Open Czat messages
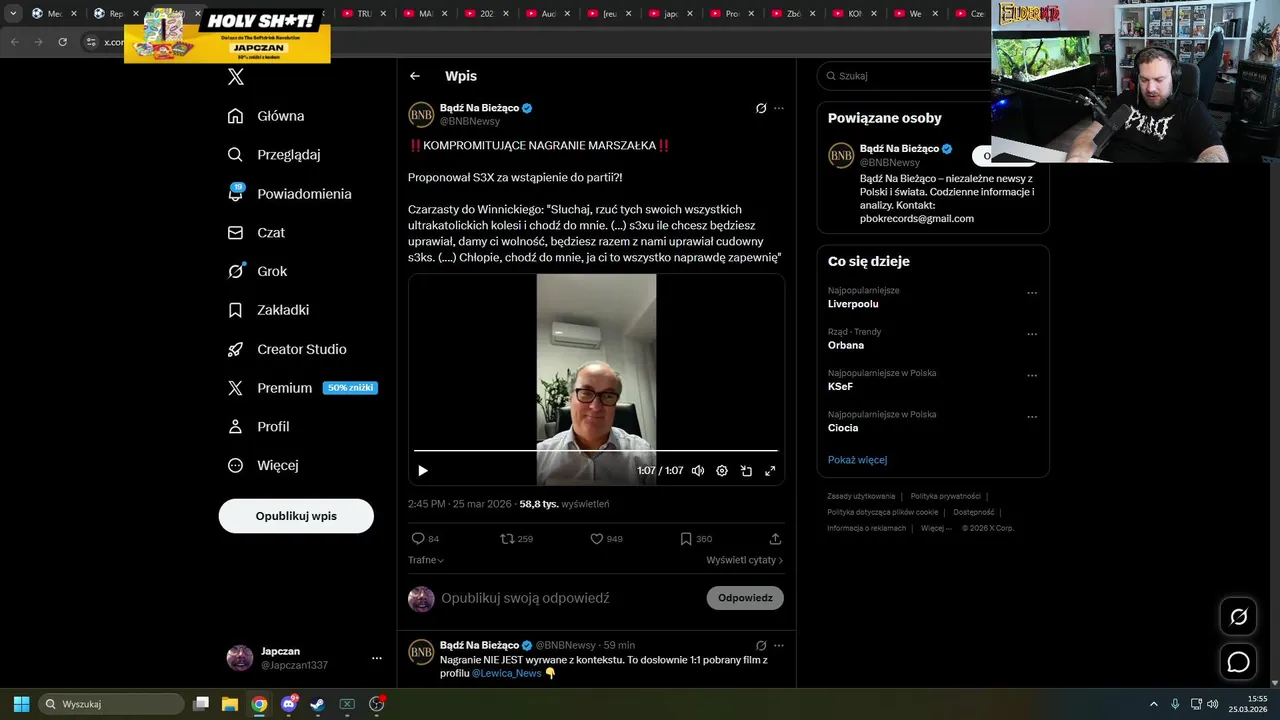Viewport: 1280px width, 720px height. point(256,233)
